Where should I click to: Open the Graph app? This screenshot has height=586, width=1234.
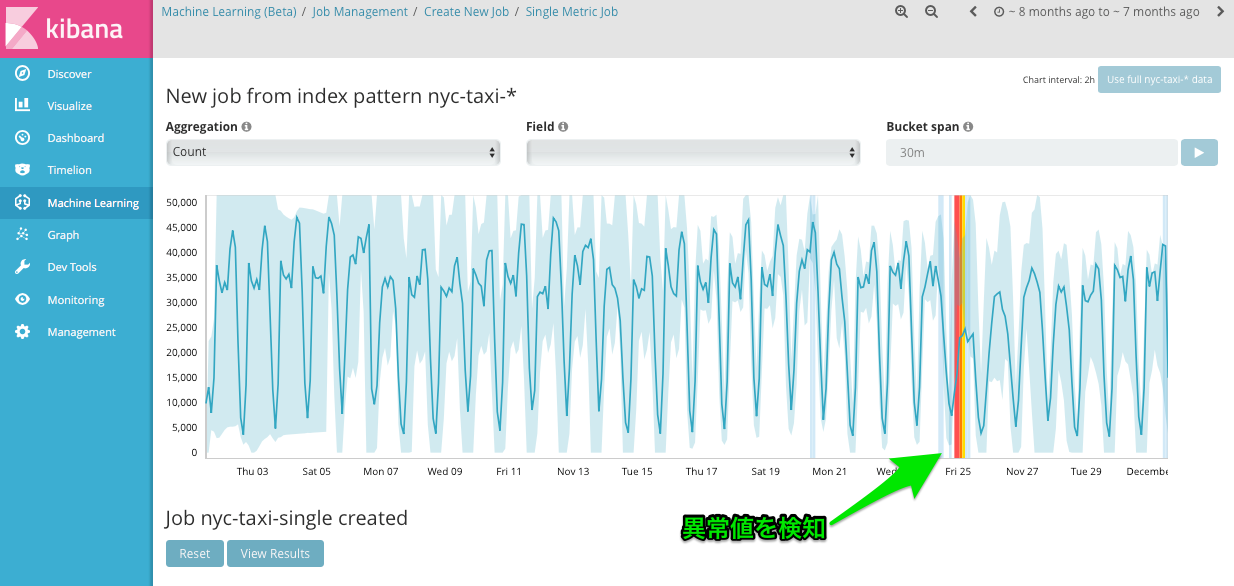coord(62,234)
